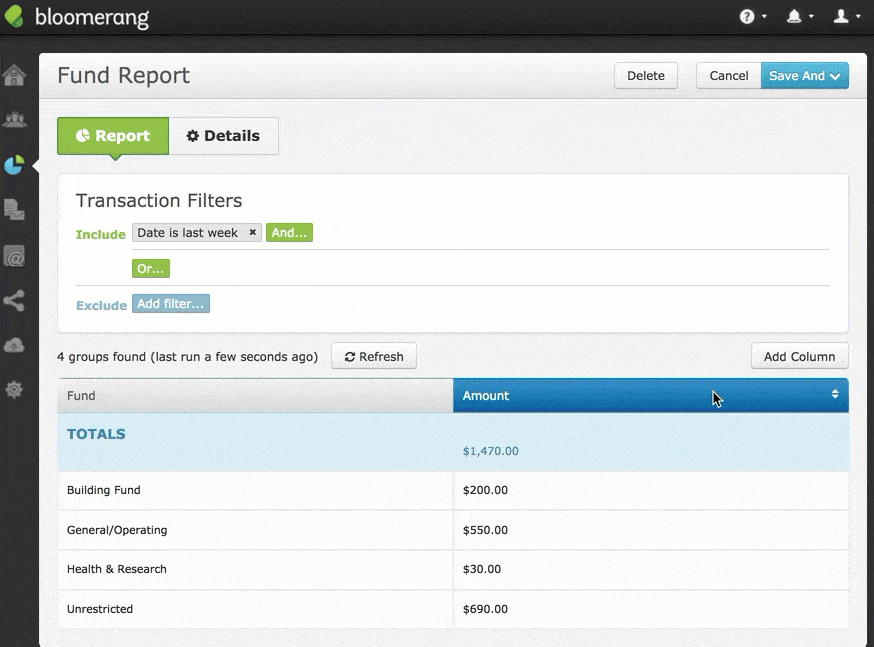Sort by the Amount column header
874x647 pixels.
click(x=650, y=396)
